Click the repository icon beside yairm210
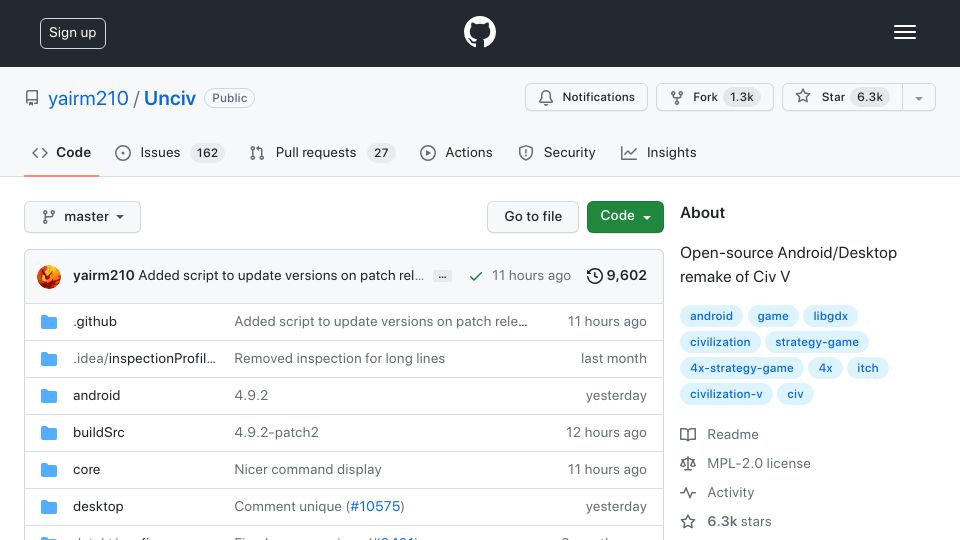 pos(32,98)
